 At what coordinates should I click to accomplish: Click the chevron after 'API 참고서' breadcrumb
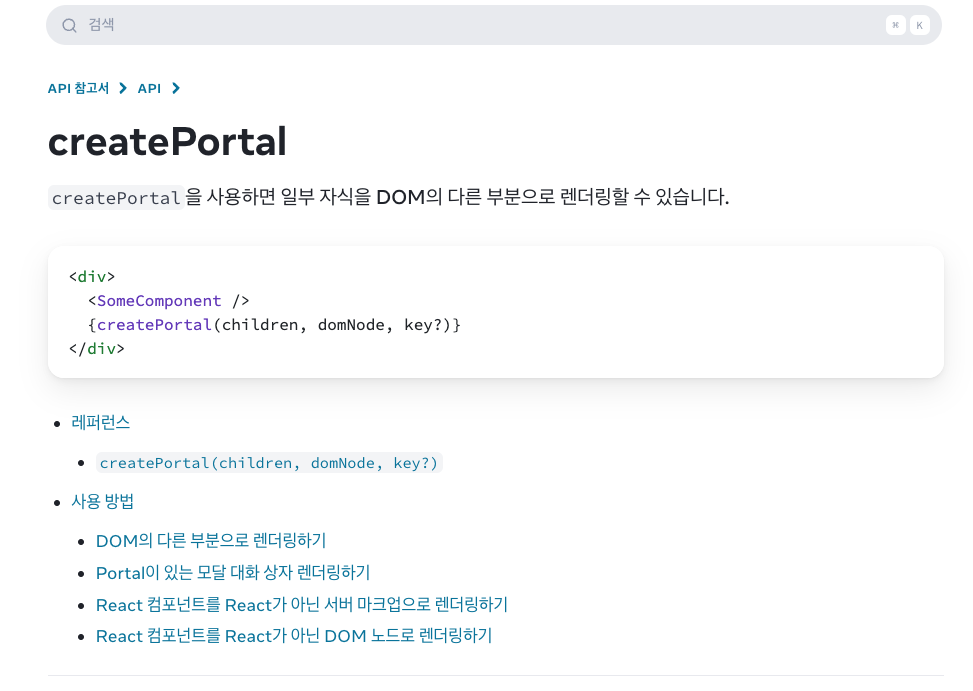point(123,88)
